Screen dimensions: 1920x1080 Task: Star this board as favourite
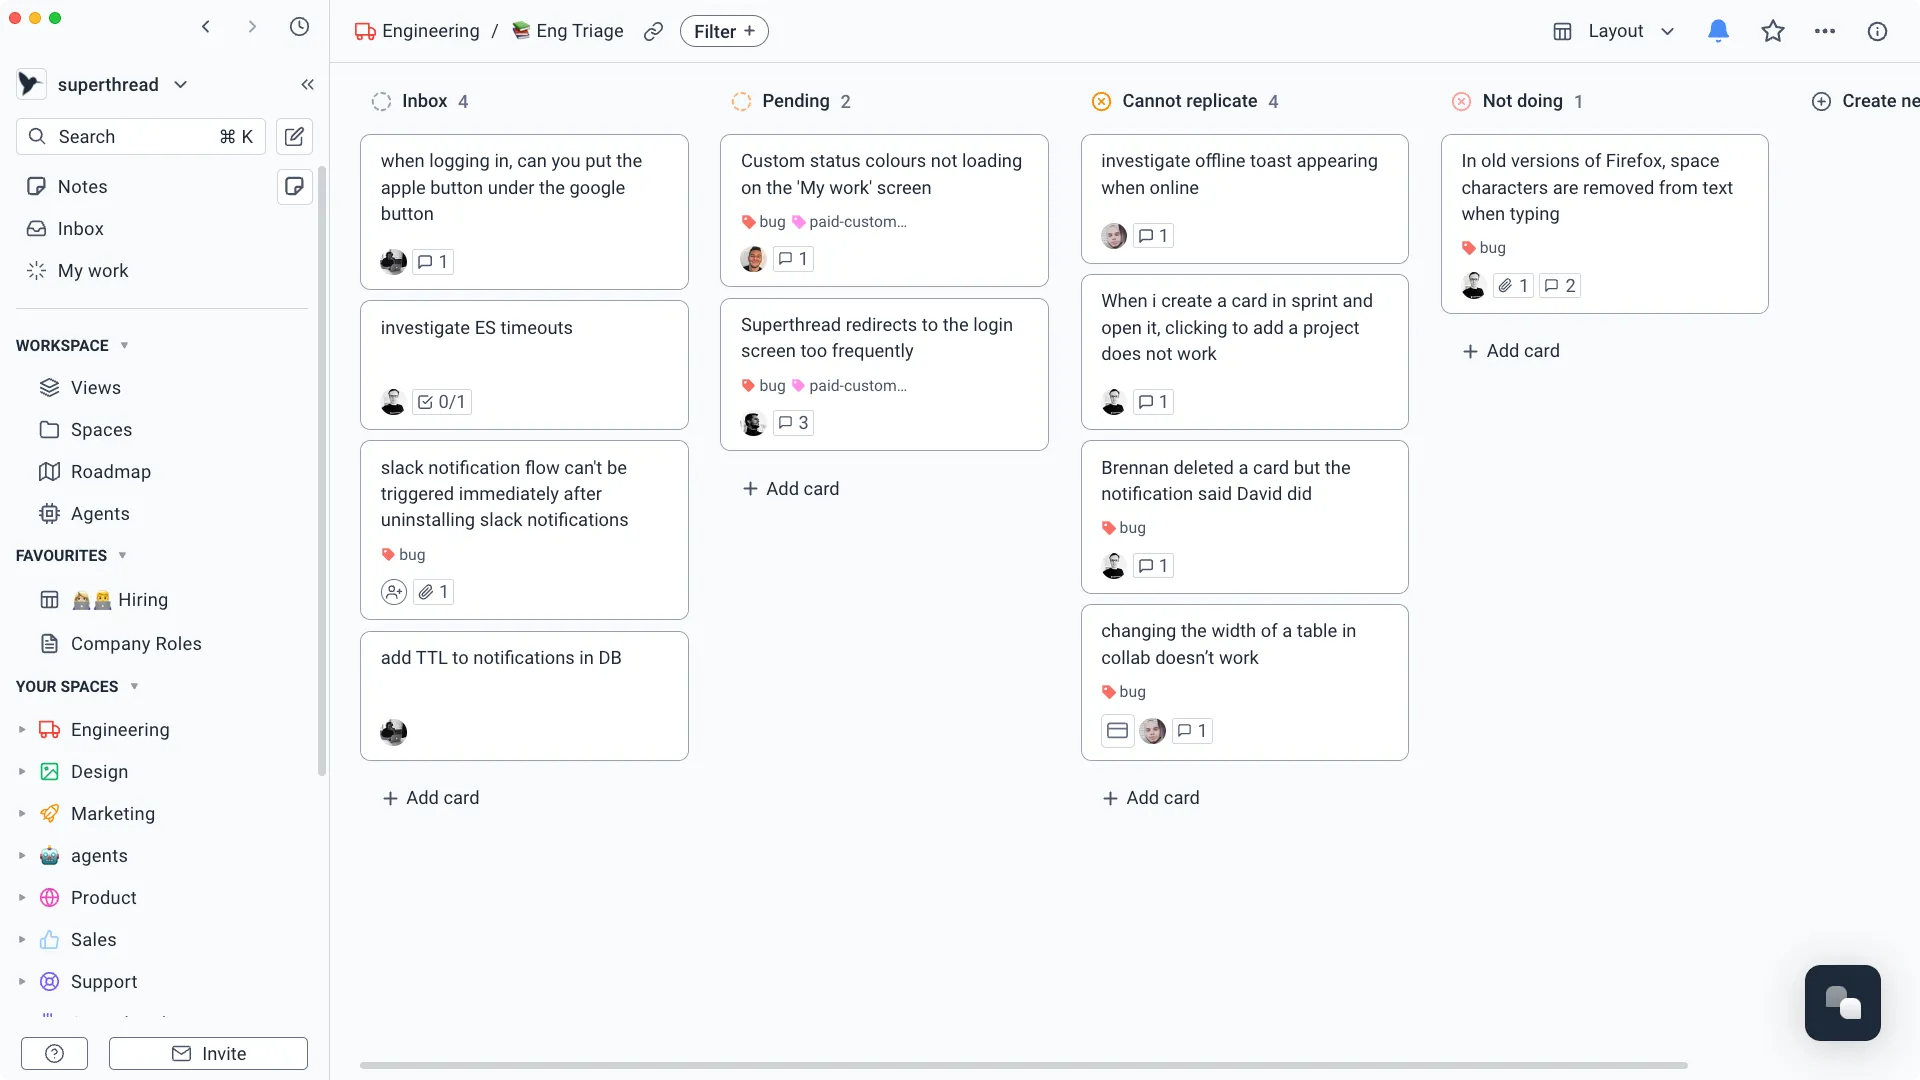tap(1772, 31)
